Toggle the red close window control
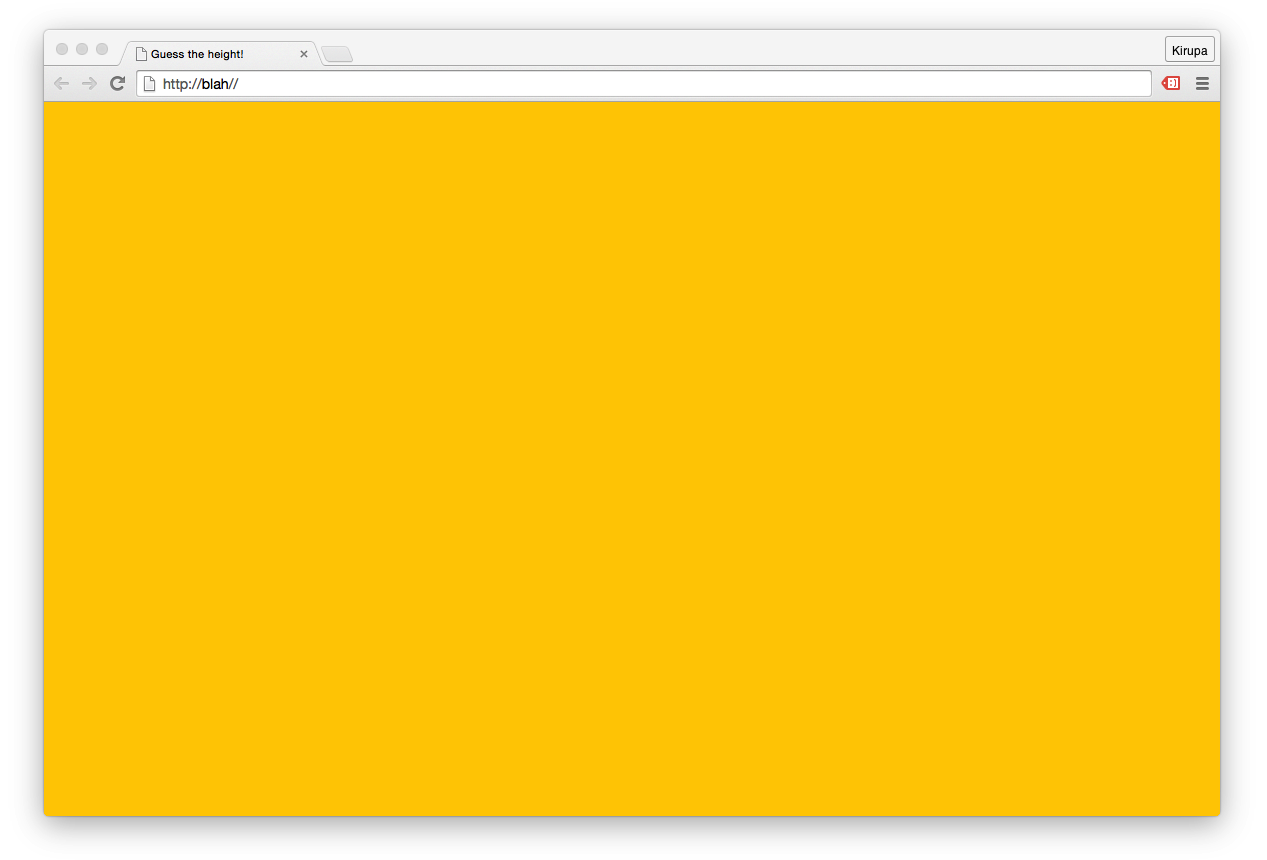Screen dimensions: 1267x860 pyautogui.click(x=62, y=47)
